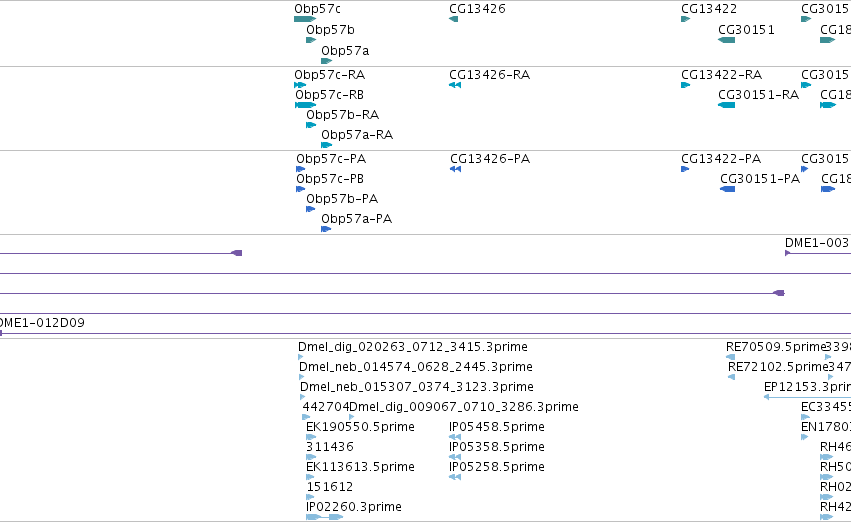Select protein CG30151-PA label
Image resolution: width=851 pixels, height=522 pixels.
(x=760, y=179)
